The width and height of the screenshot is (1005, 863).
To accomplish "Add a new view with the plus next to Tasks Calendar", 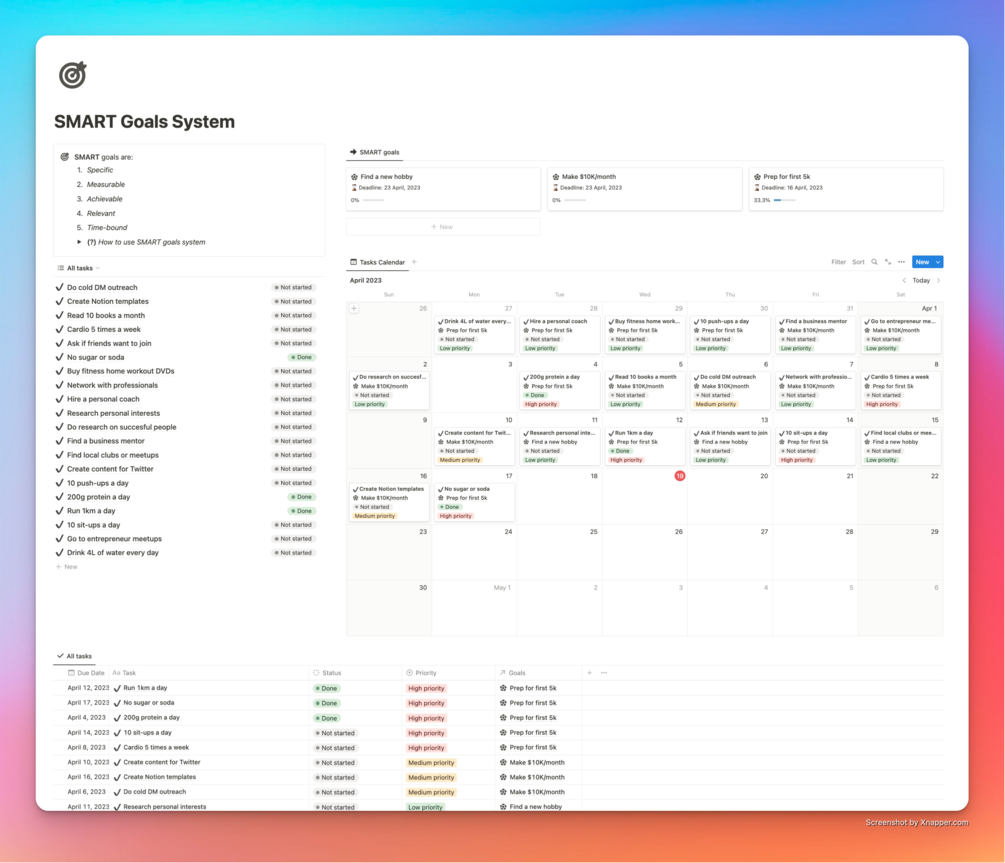I will point(414,262).
